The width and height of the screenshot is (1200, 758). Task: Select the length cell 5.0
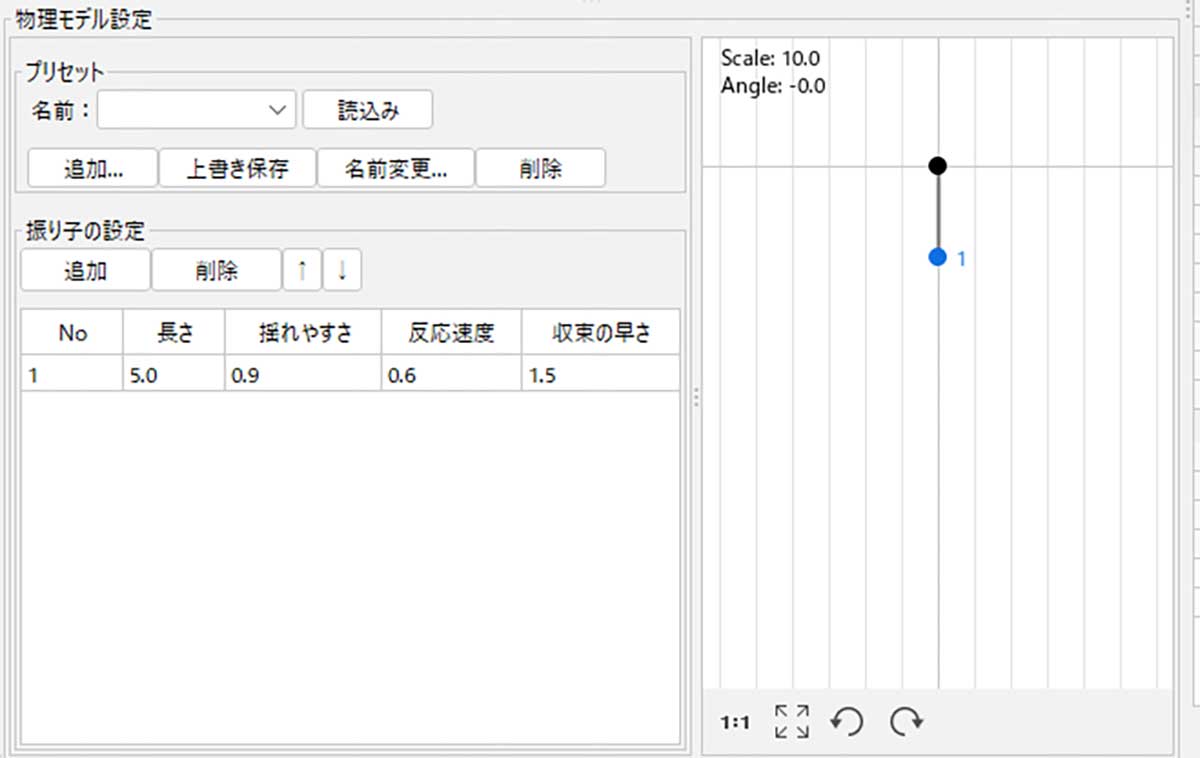pos(174,374)
